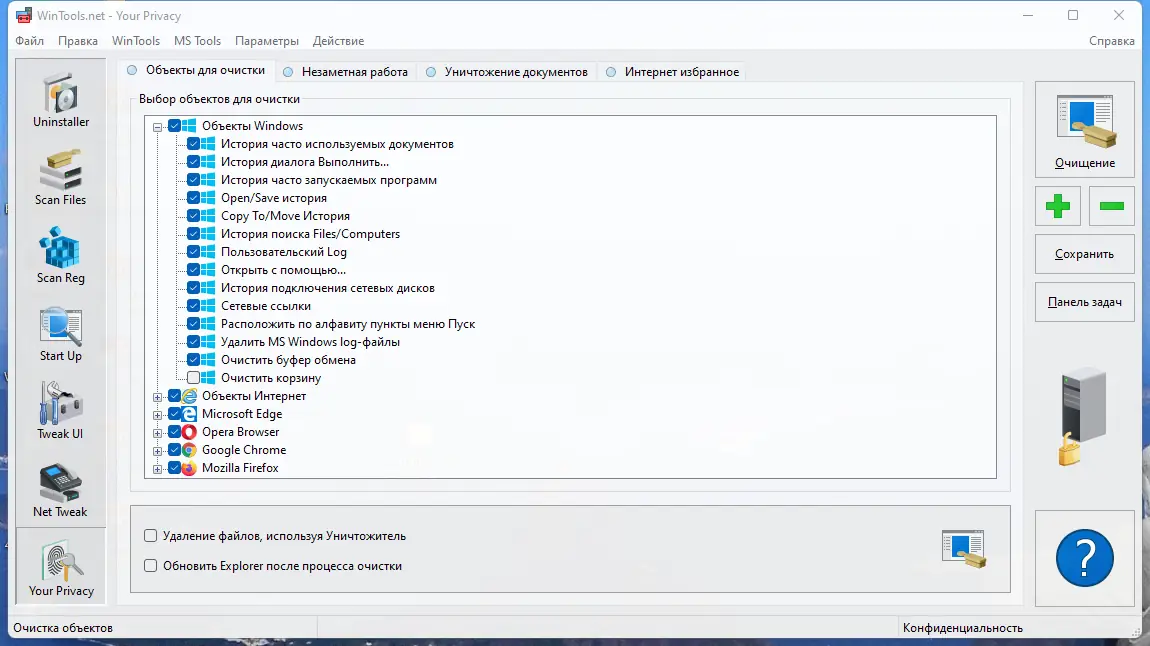Image resolution: width=1150 pixels, height=646 pixels.
Task: Select Открыть с помощью... row
Action: coord(283,270)
